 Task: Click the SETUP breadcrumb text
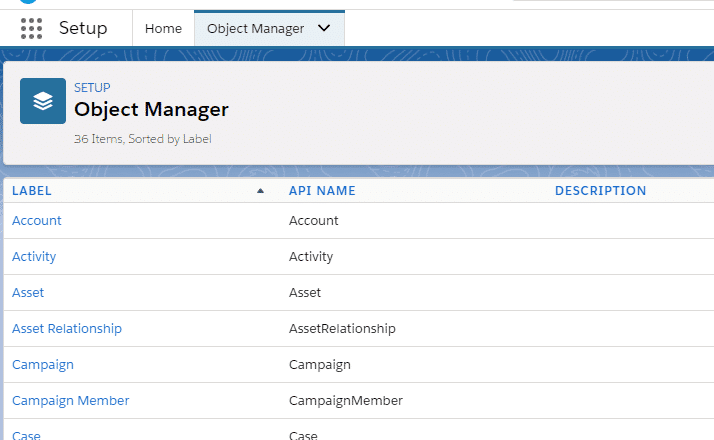92,87
